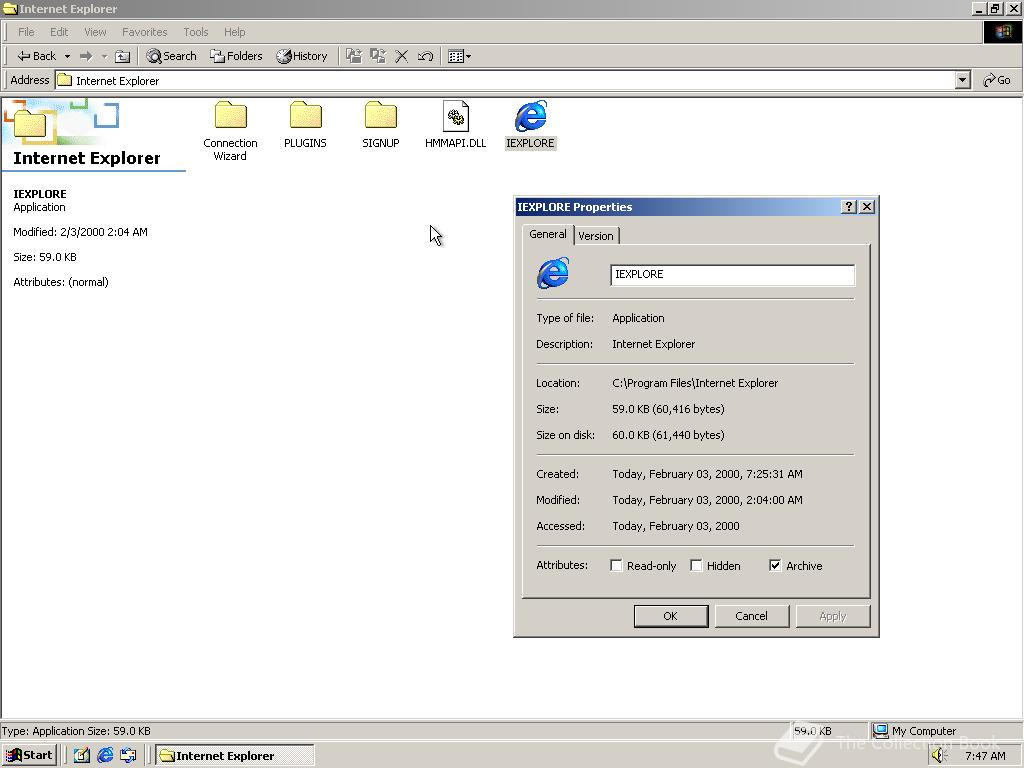Viewport: 1024px width, 768px height.
Task: Click the volume speaker tray icon
Action: tap(939, 756)
